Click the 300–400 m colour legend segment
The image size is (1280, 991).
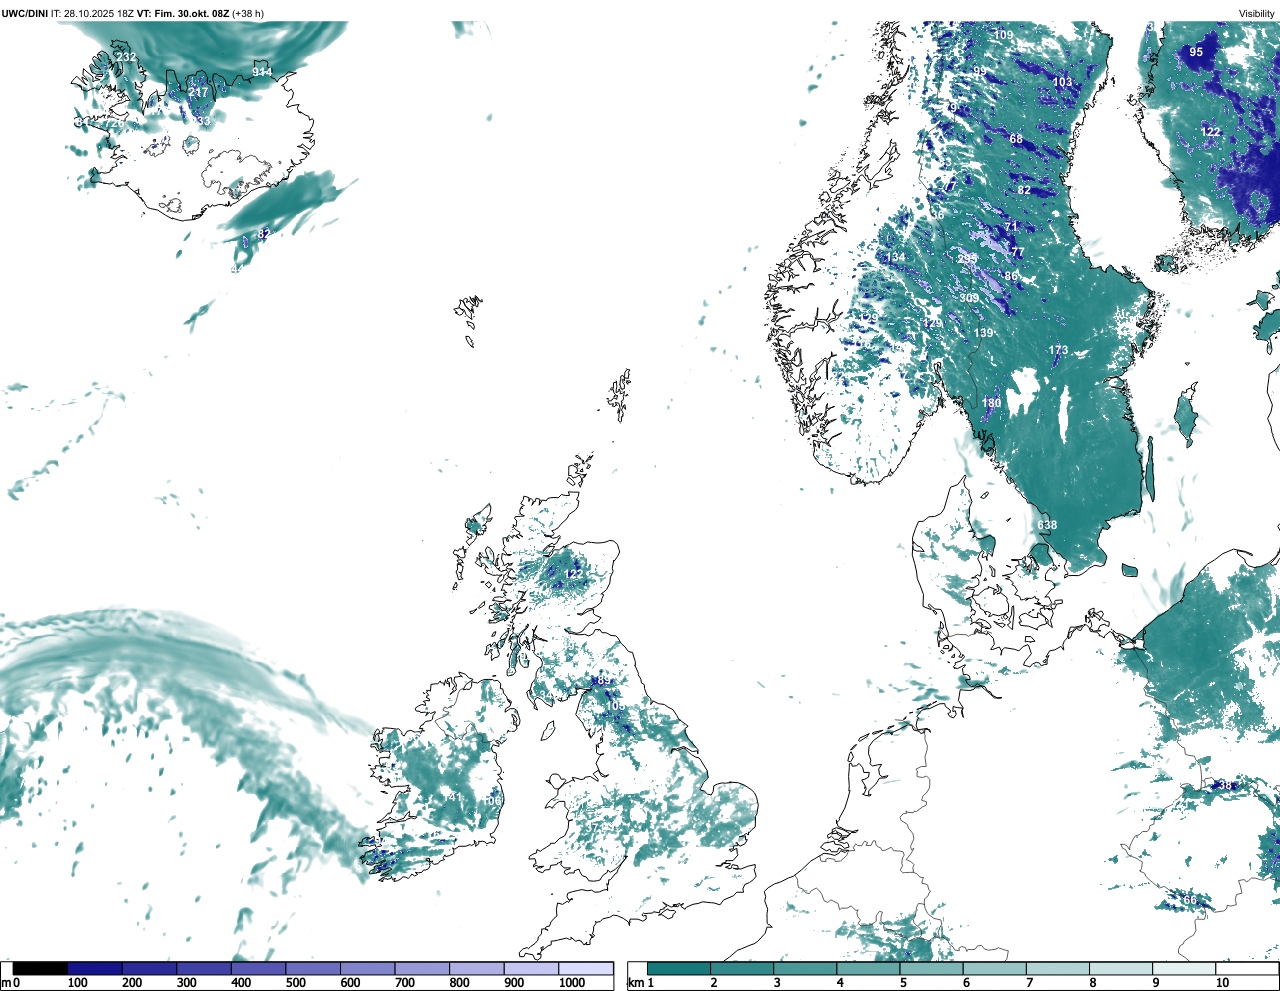204,969
